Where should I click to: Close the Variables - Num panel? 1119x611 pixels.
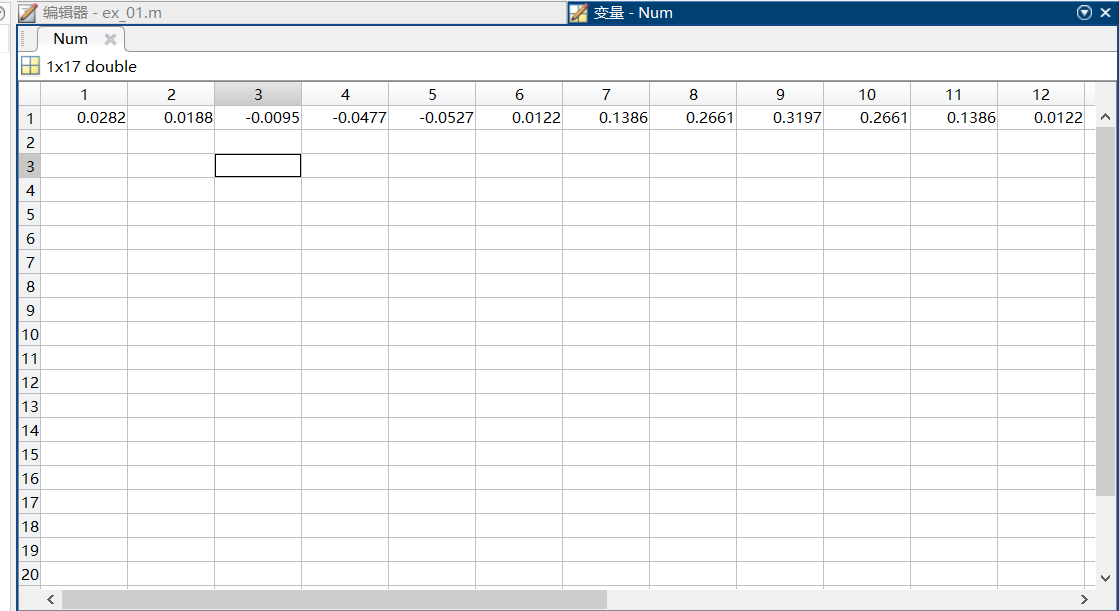click(1105, 13)
